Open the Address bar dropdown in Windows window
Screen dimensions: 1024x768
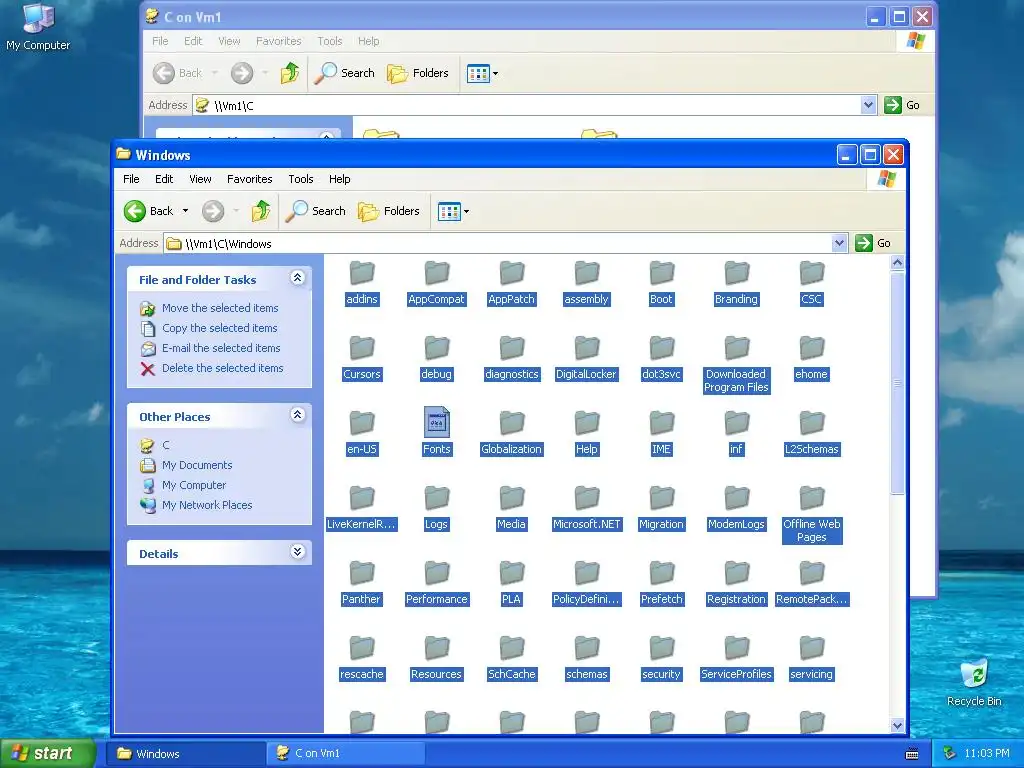(840, 244)
